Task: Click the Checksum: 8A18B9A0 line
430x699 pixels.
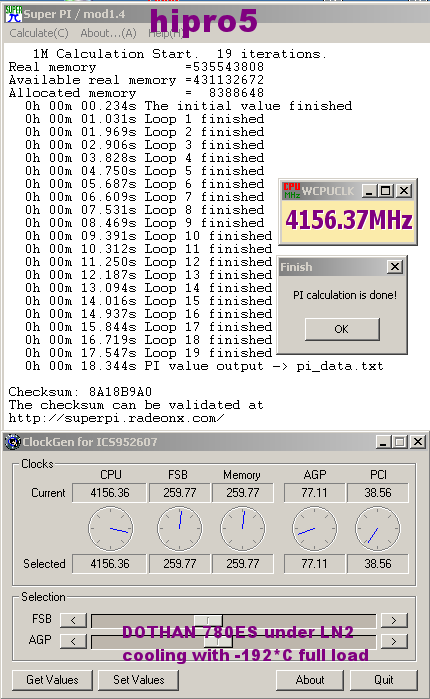Action: (x=80, y=392)
